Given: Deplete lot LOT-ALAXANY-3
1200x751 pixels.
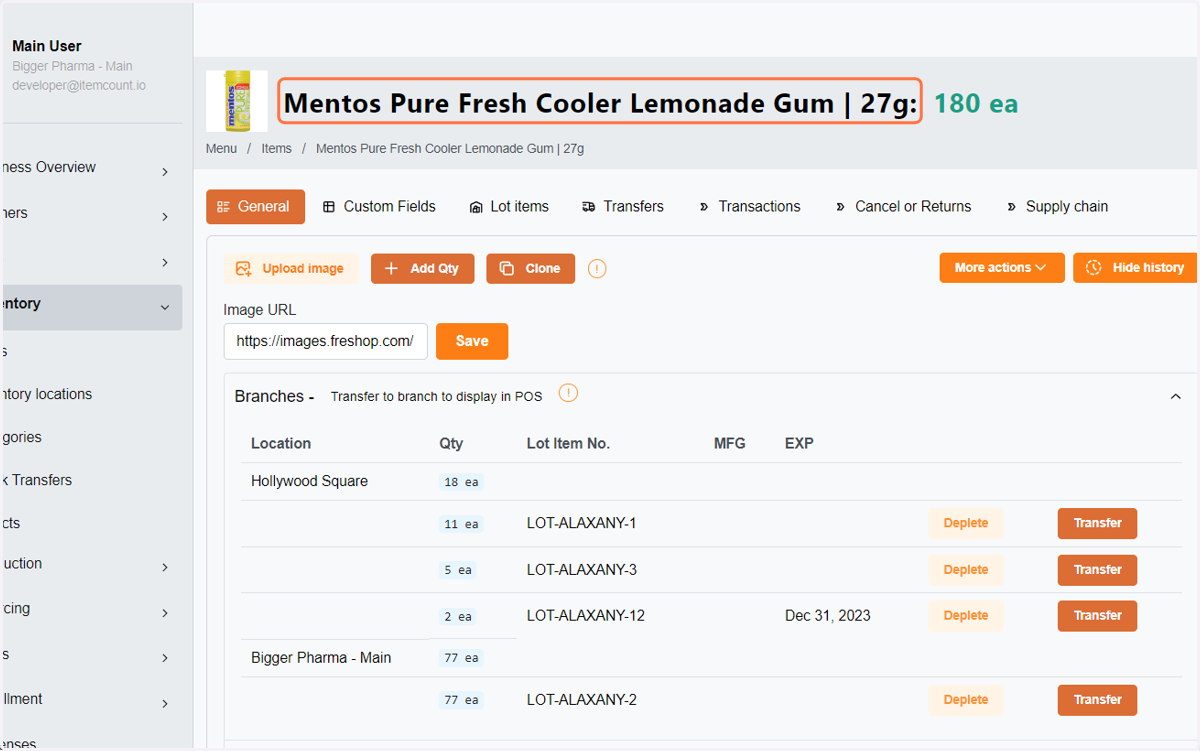Looking at the screenshot, I should 965,570.
